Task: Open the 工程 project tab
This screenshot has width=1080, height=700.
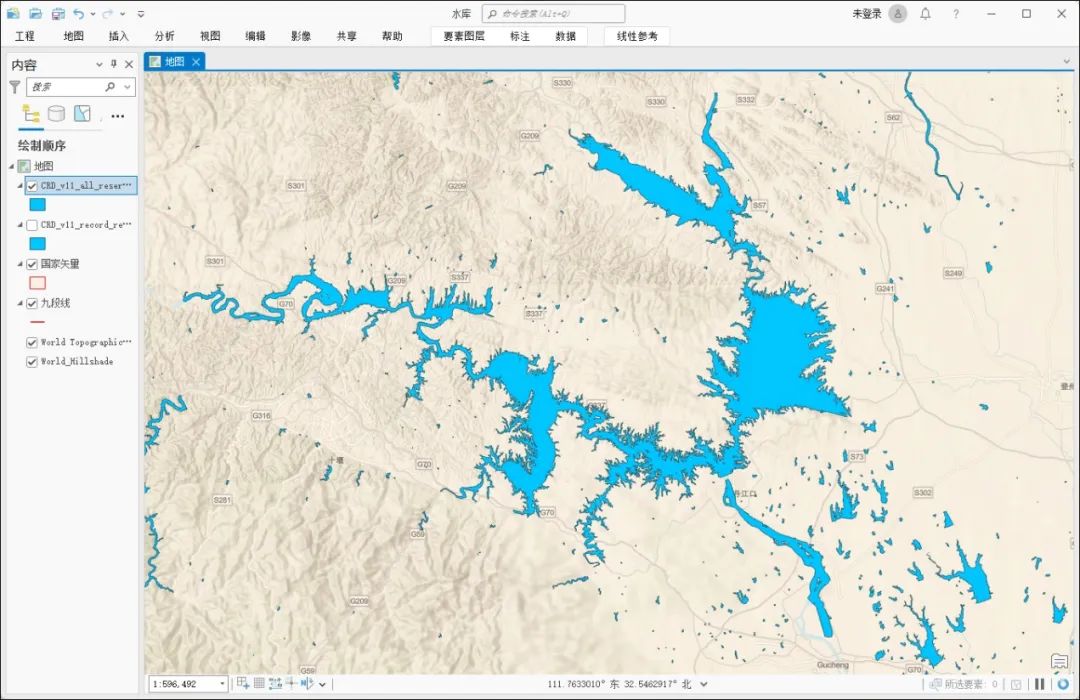Action: [x=25, y=36]
